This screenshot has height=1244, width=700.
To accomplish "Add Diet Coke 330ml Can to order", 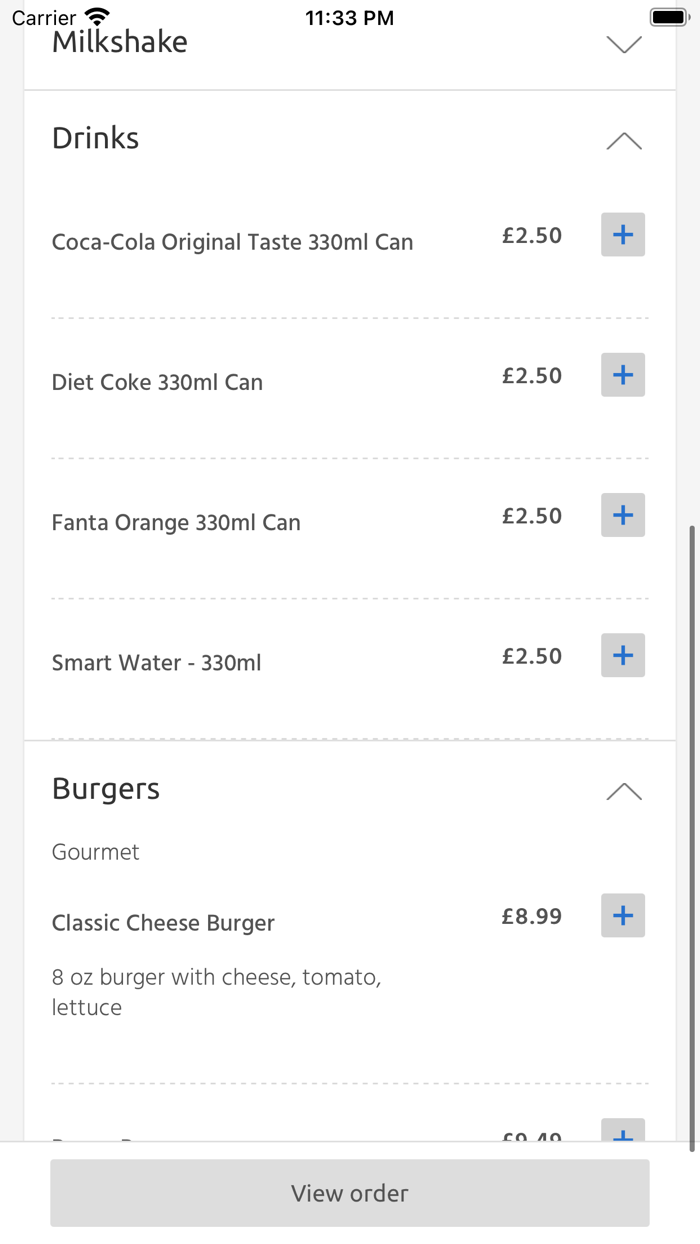I will tap(622, 374).
